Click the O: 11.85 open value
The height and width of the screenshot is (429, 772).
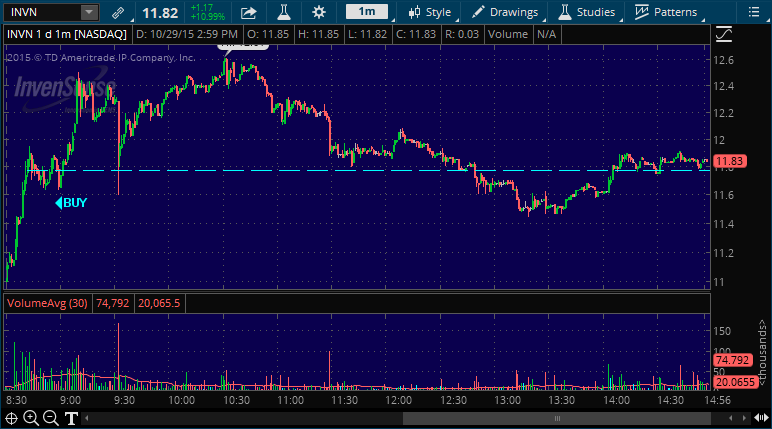tap(268, 34)
